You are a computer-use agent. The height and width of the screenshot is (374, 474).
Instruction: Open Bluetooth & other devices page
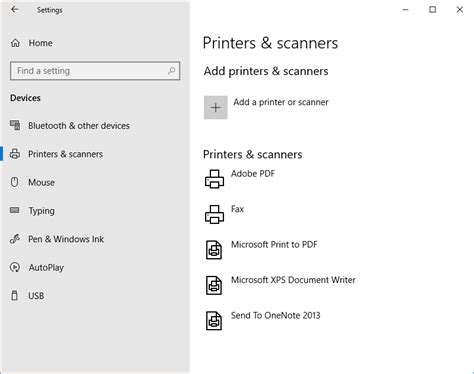79,126
